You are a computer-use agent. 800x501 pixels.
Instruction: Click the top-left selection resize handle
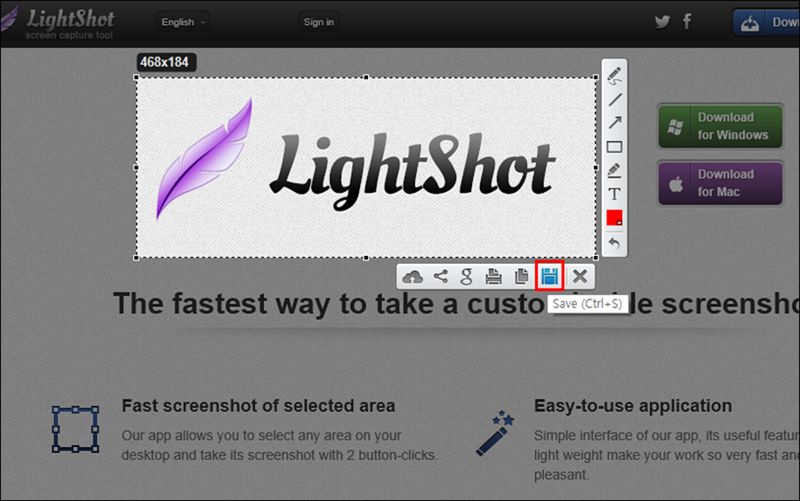click(136, 78)
